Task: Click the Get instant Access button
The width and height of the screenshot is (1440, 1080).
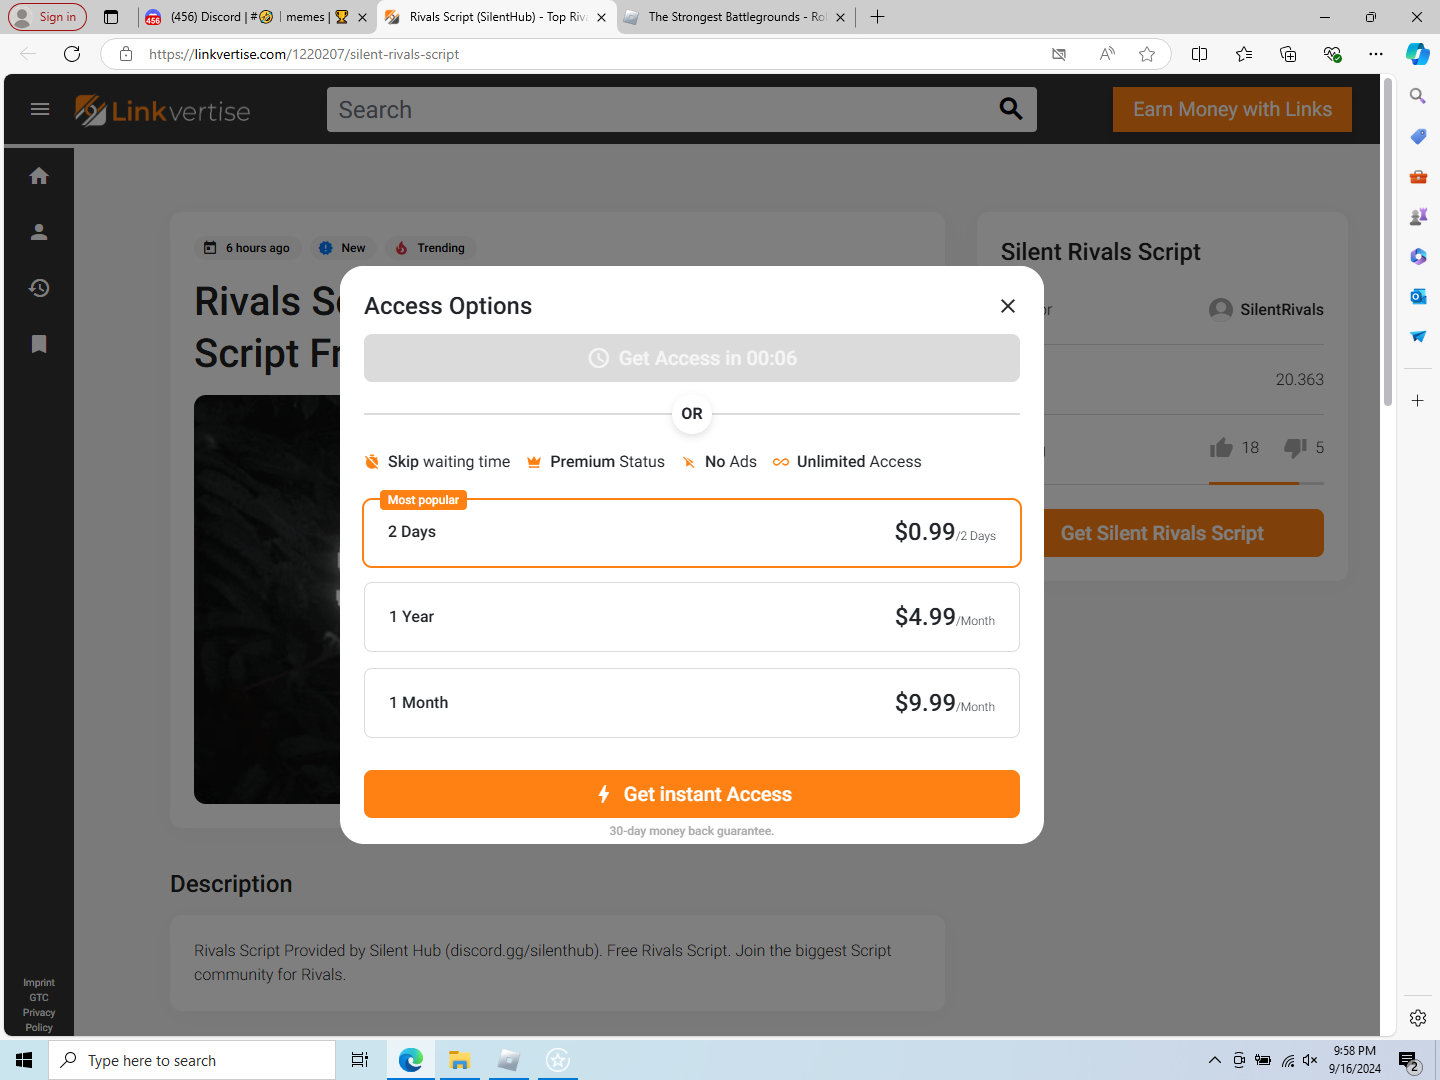Action: click(x=692, y=794)
